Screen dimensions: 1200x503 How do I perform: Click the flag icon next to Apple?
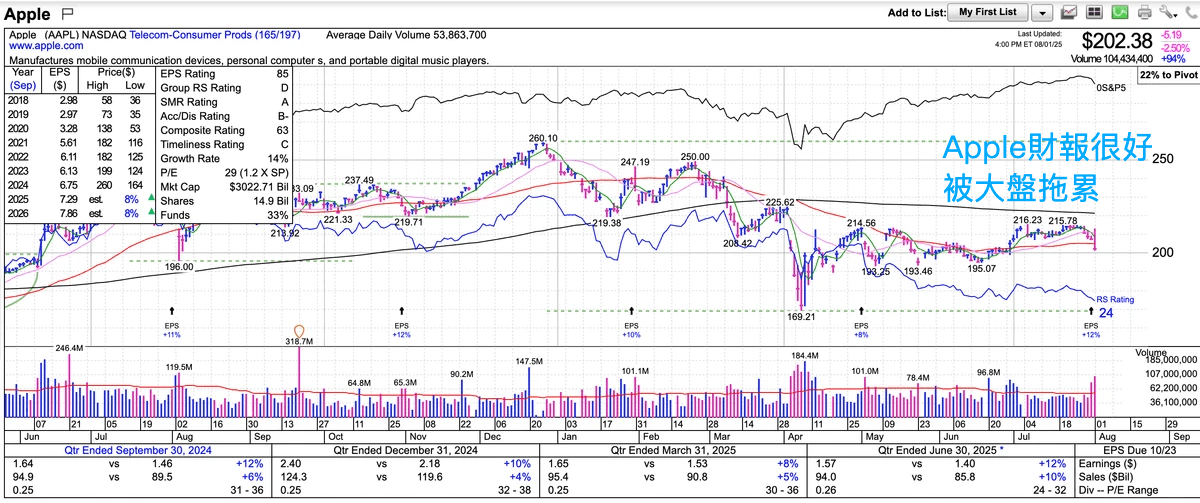point(67,14)
